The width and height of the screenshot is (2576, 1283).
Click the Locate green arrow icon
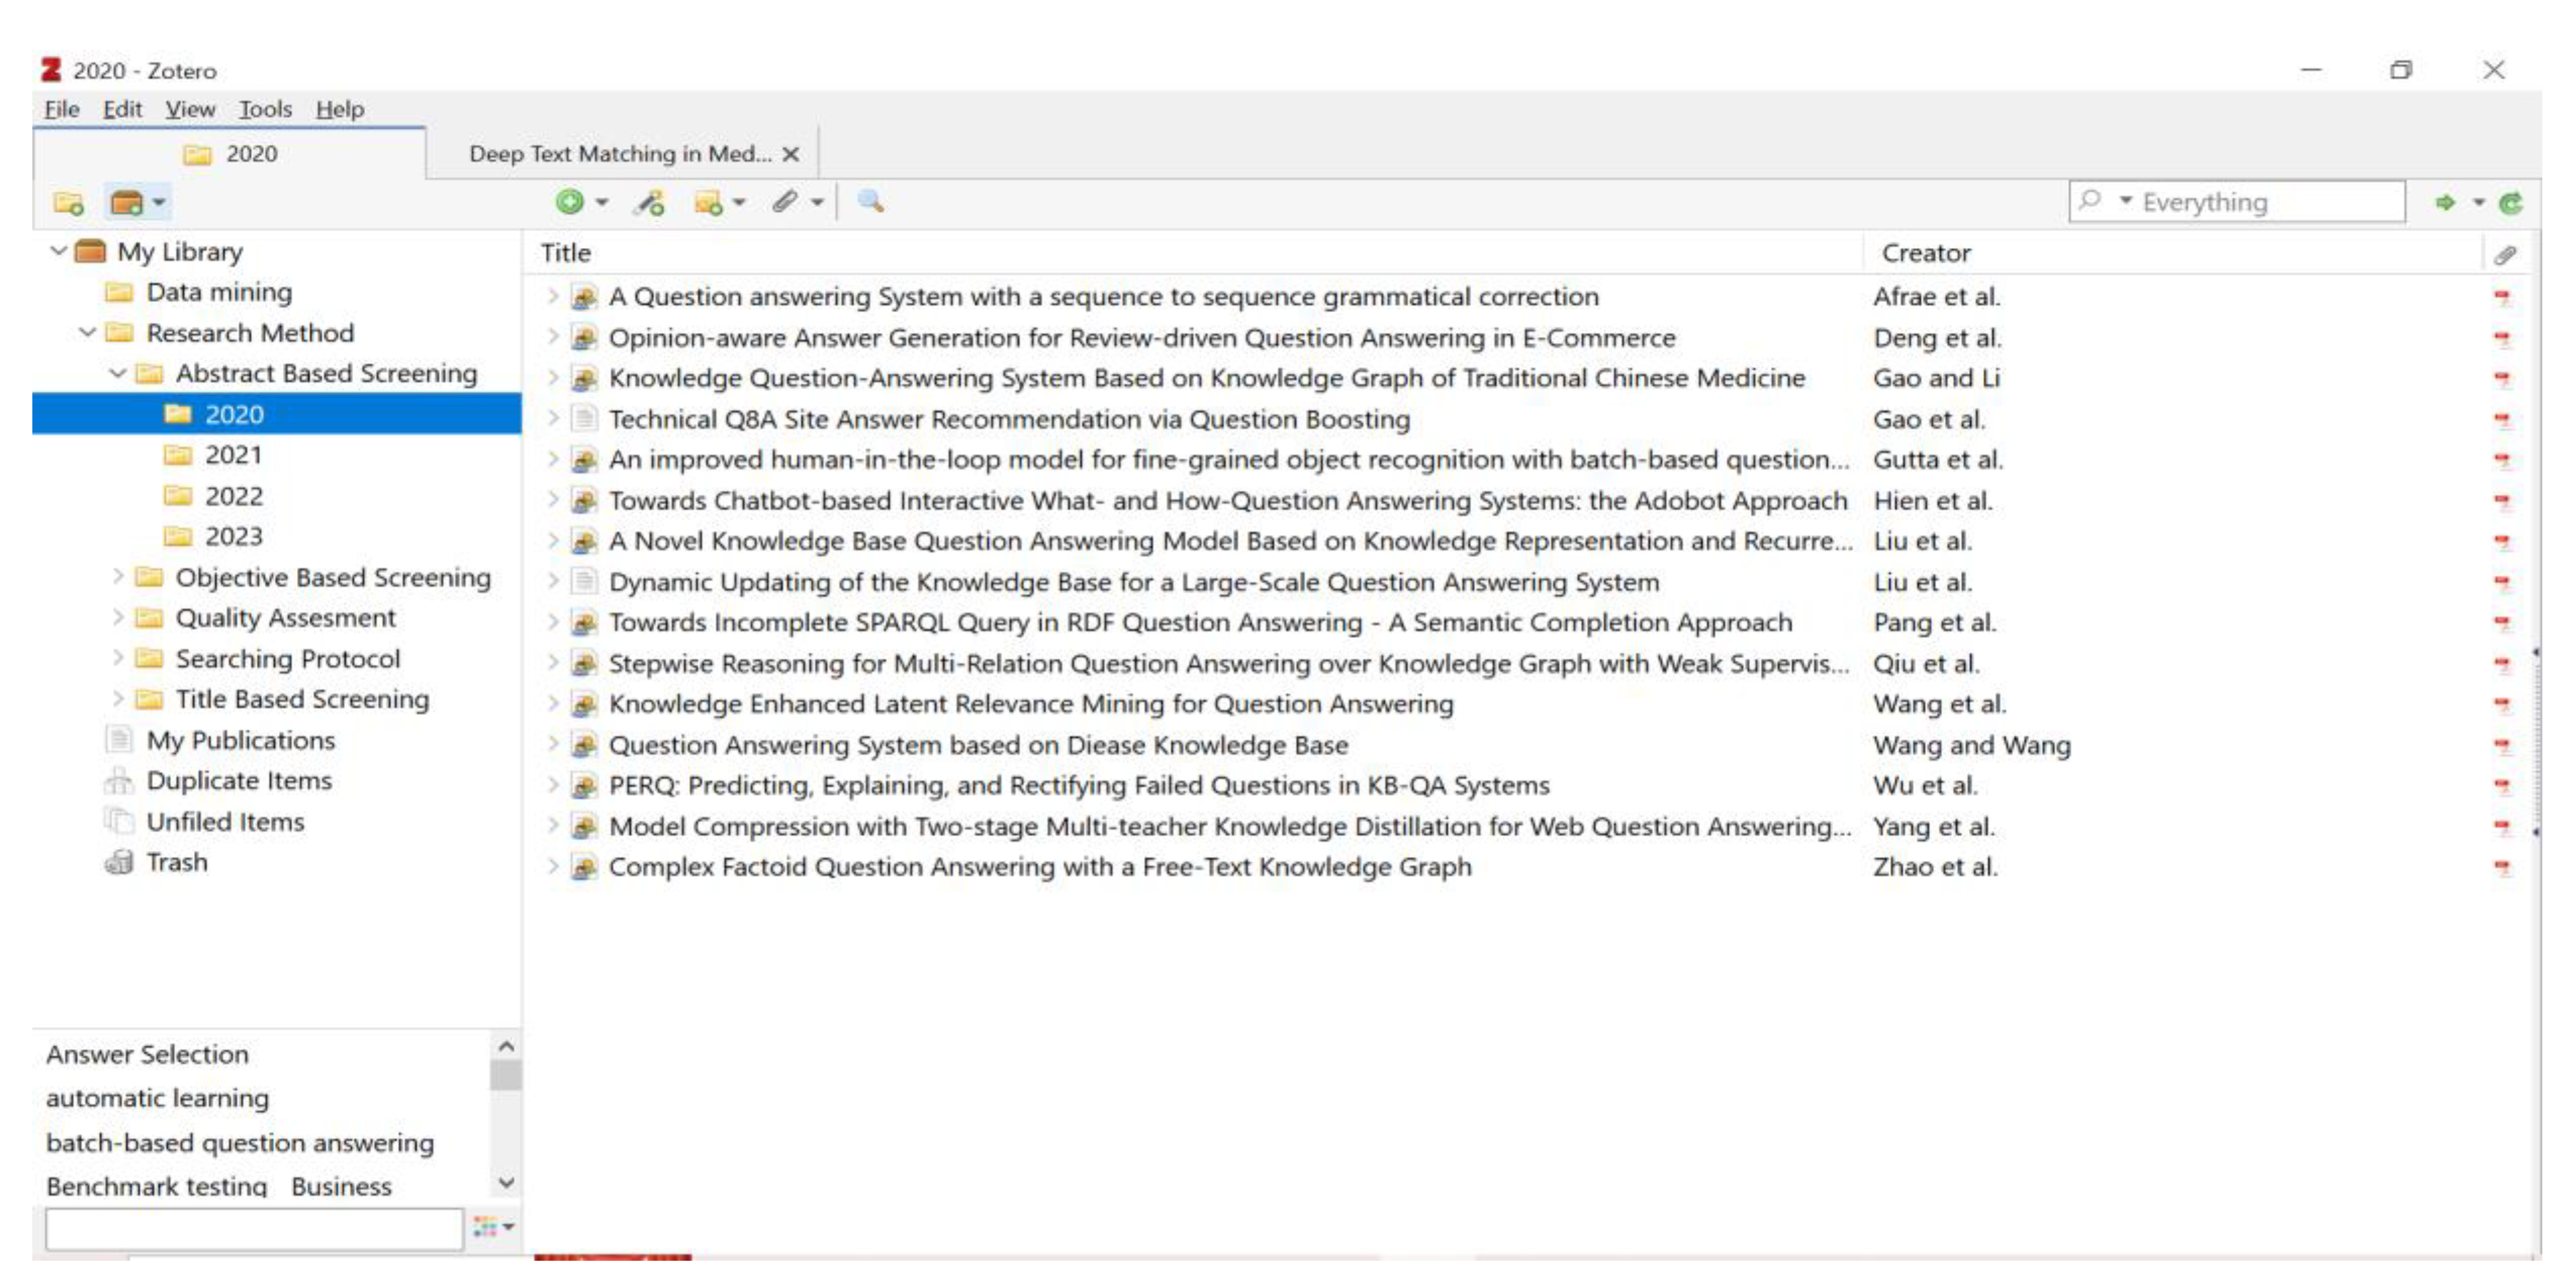coord(2444,202)
